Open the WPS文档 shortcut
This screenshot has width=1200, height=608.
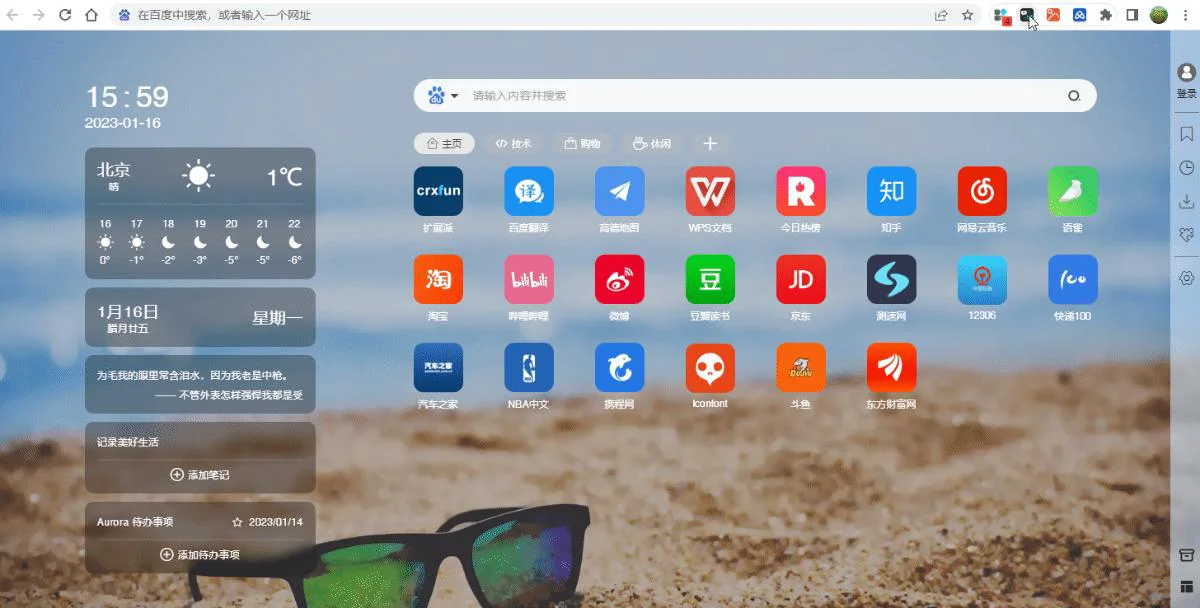pos(710,191)
